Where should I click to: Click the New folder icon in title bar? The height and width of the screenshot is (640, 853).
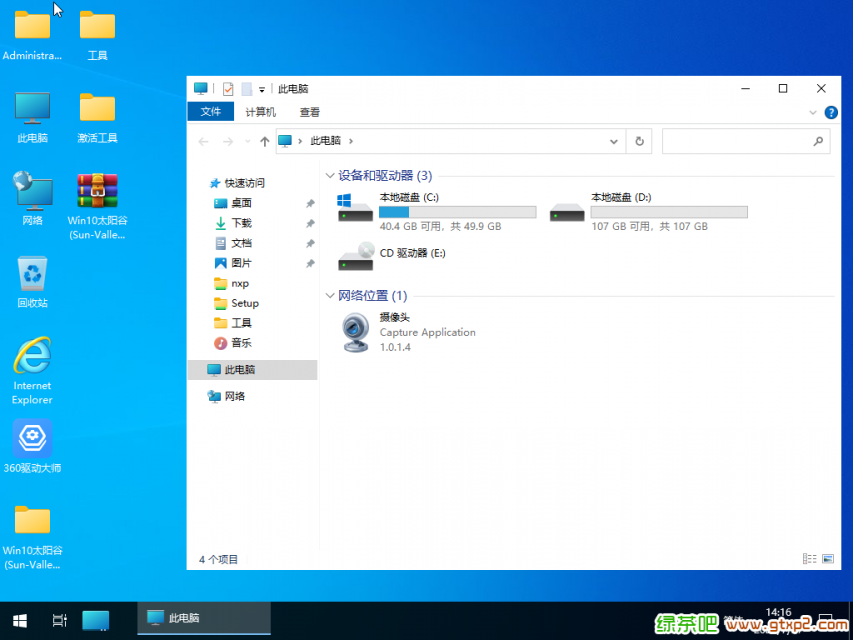(x=246, y=89)
